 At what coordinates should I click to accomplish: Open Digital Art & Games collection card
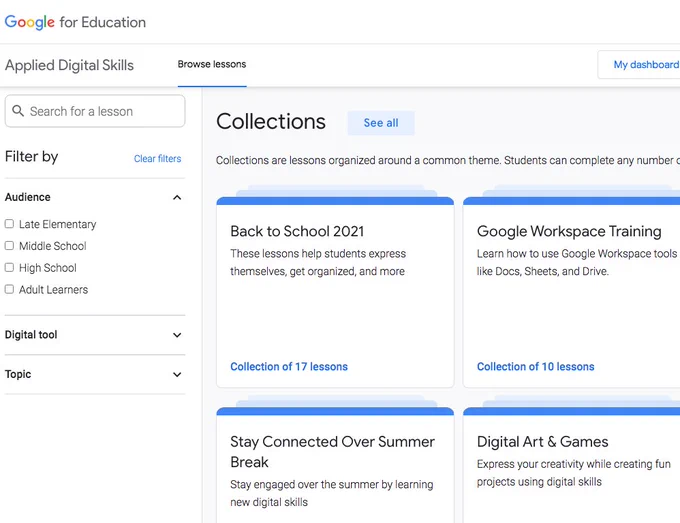coord(572,465)
